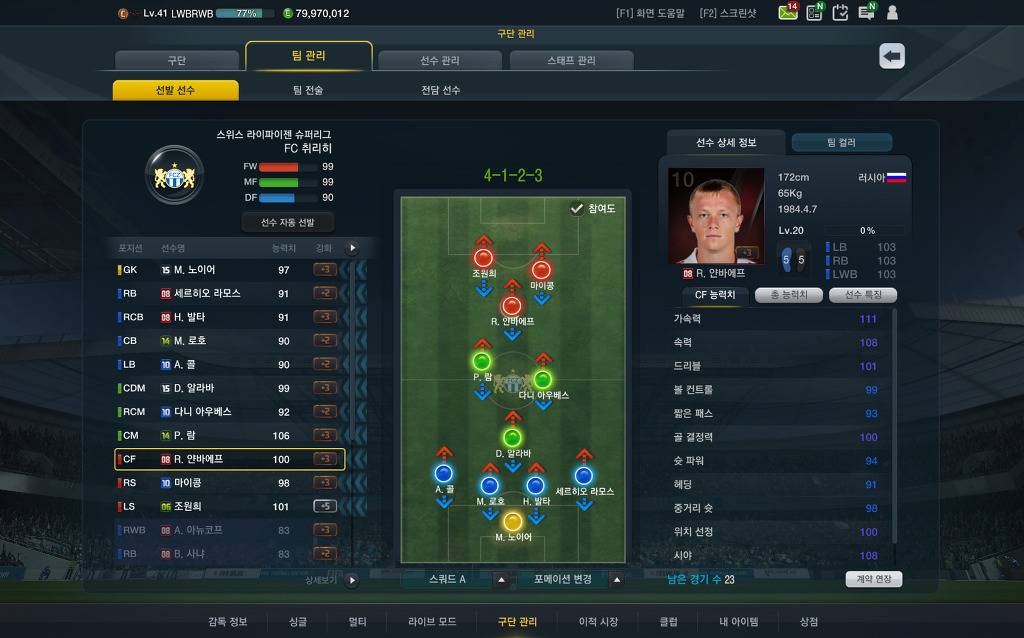Click the 선수 자동 선발 button

pyautogui.click(x=287, y=223)
